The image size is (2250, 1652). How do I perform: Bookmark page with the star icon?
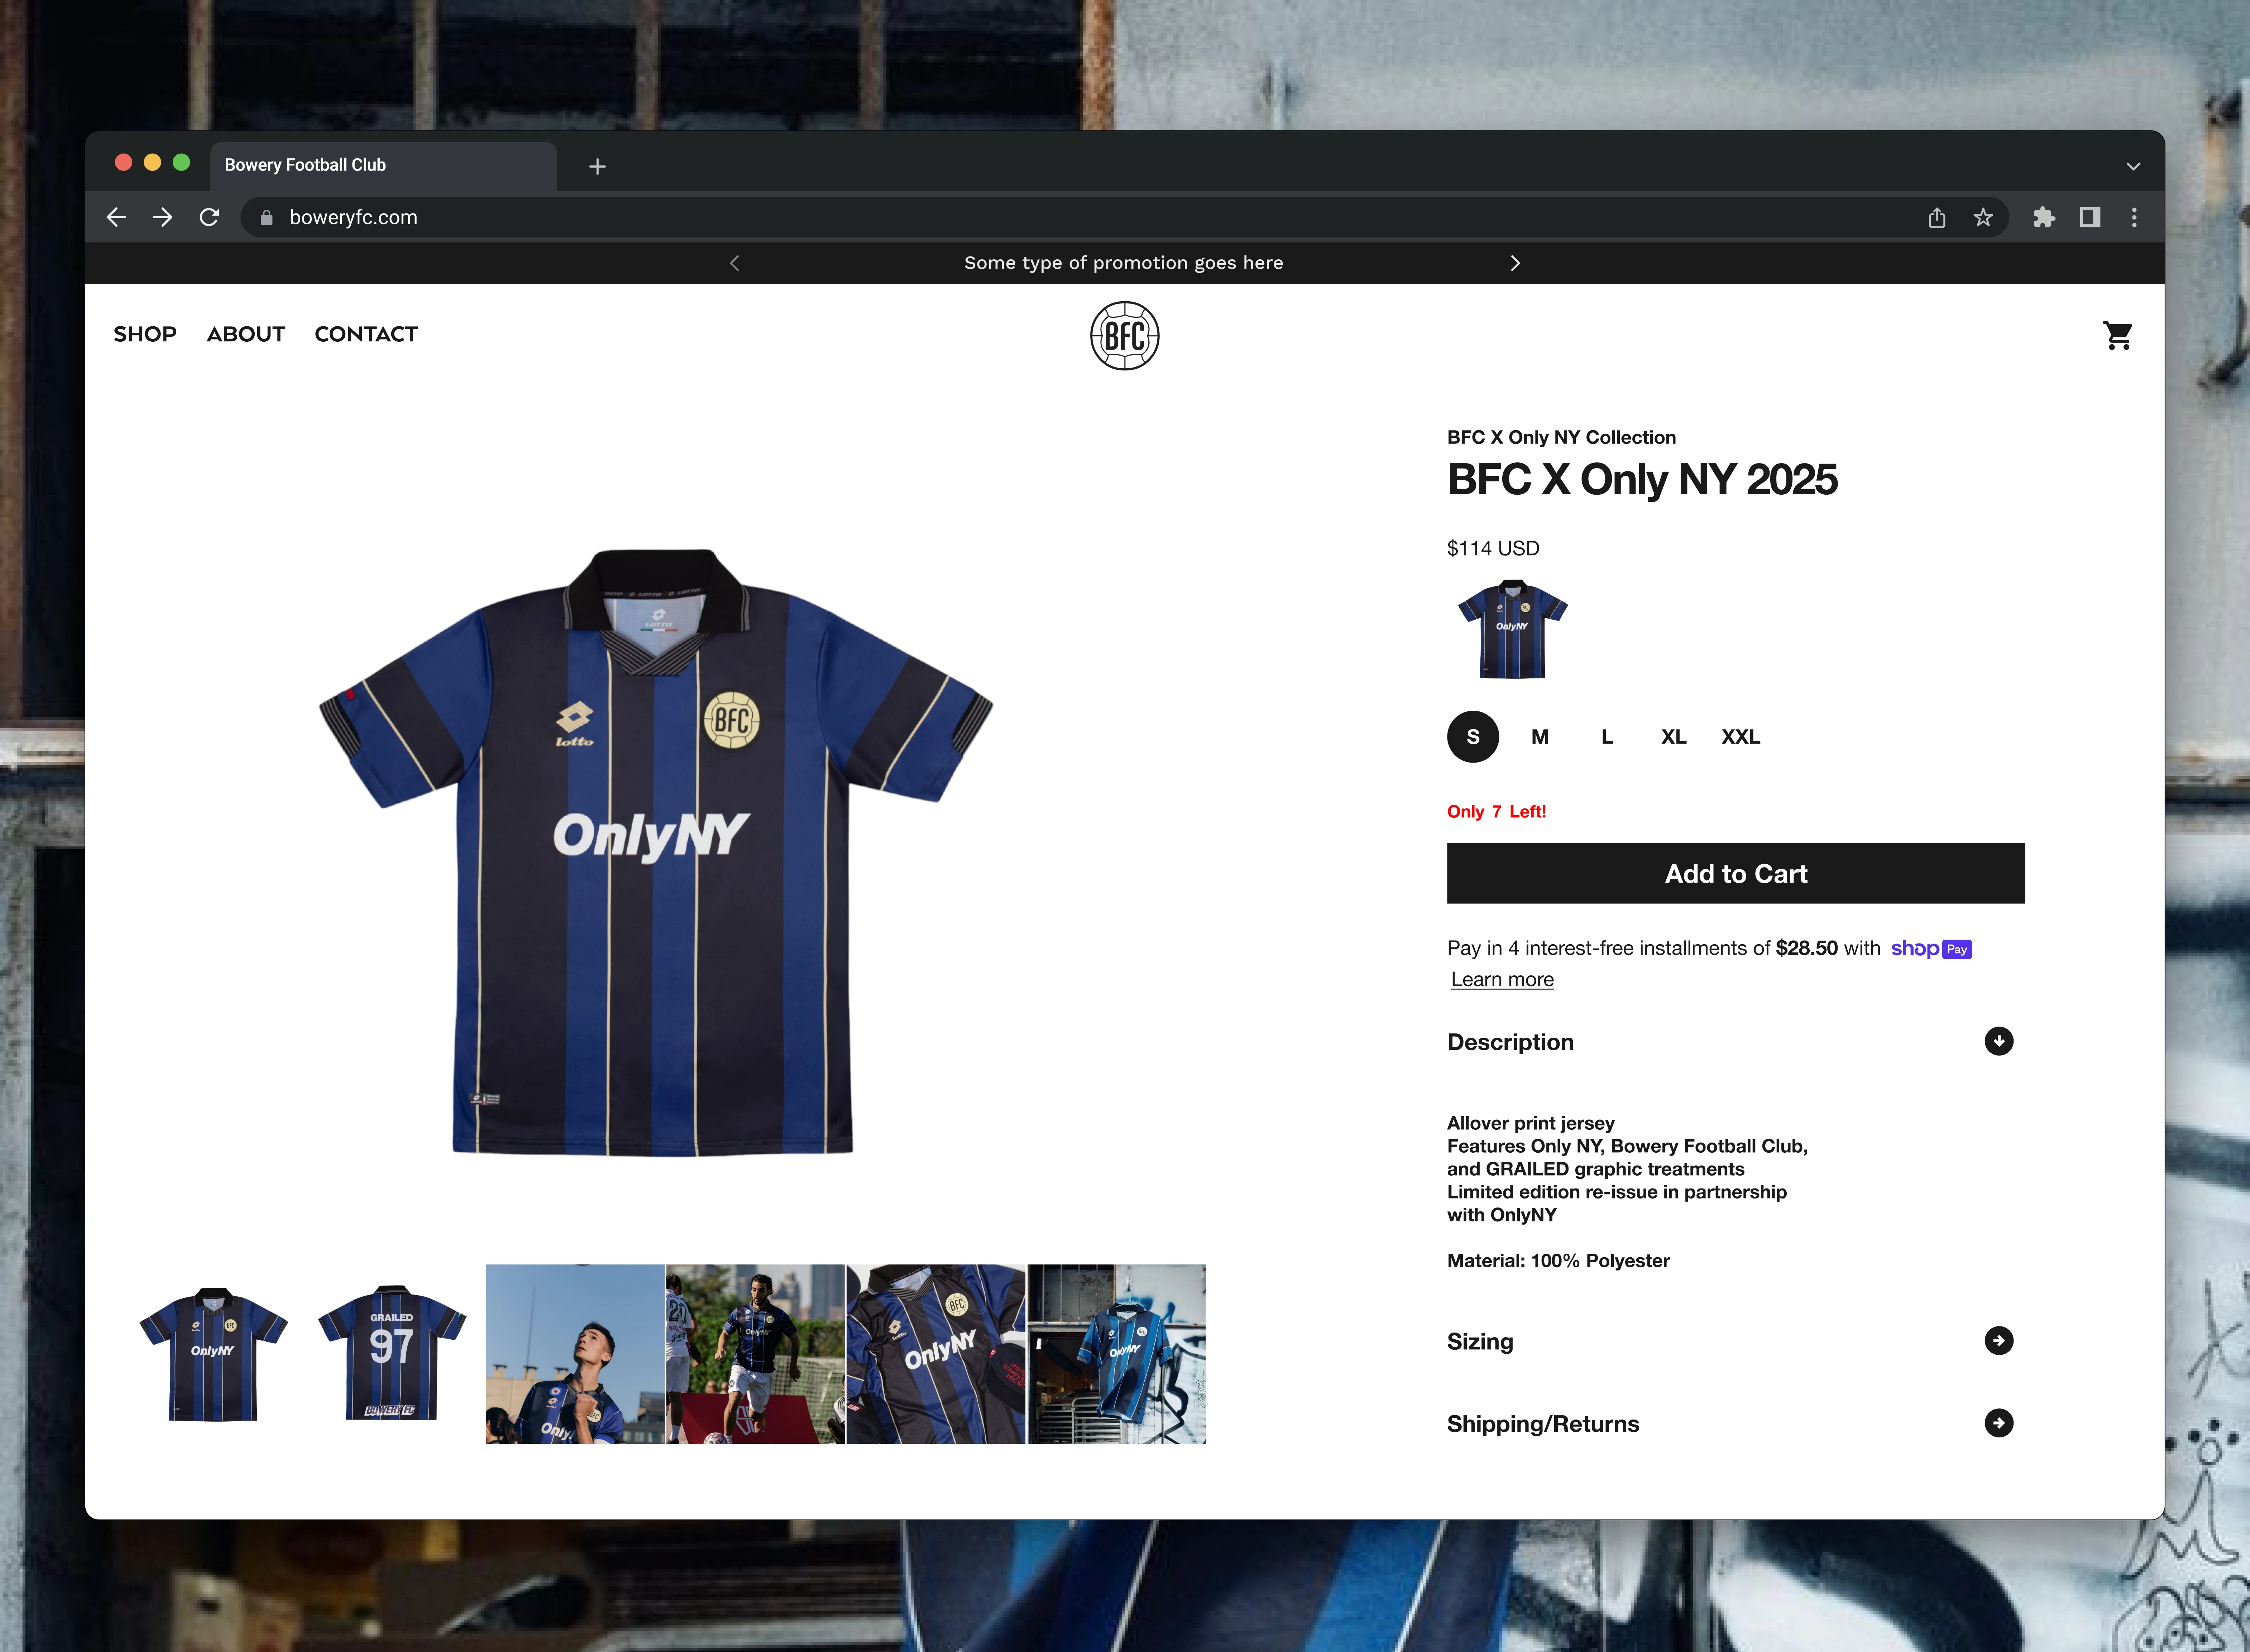pyautogui.click(x=1983, y=217)
